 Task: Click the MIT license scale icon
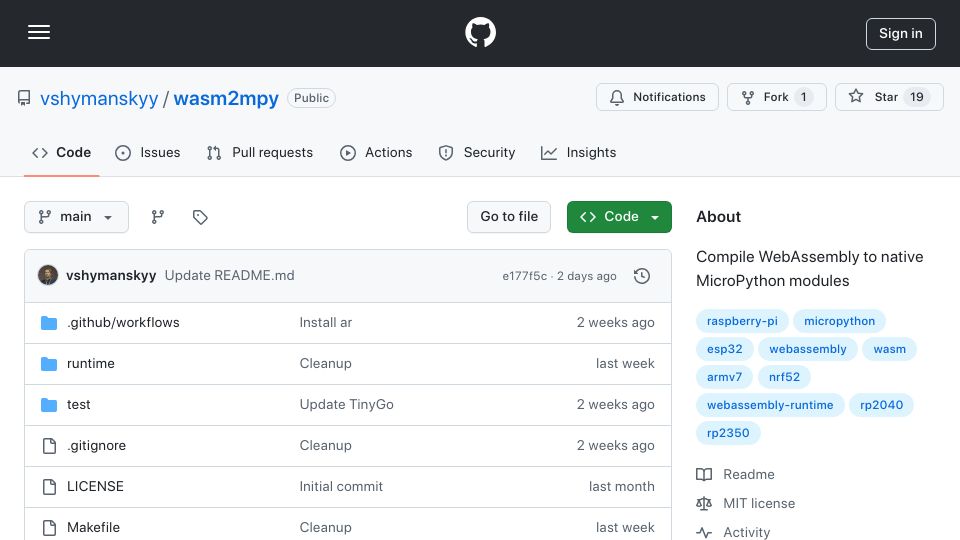[704, 503]
